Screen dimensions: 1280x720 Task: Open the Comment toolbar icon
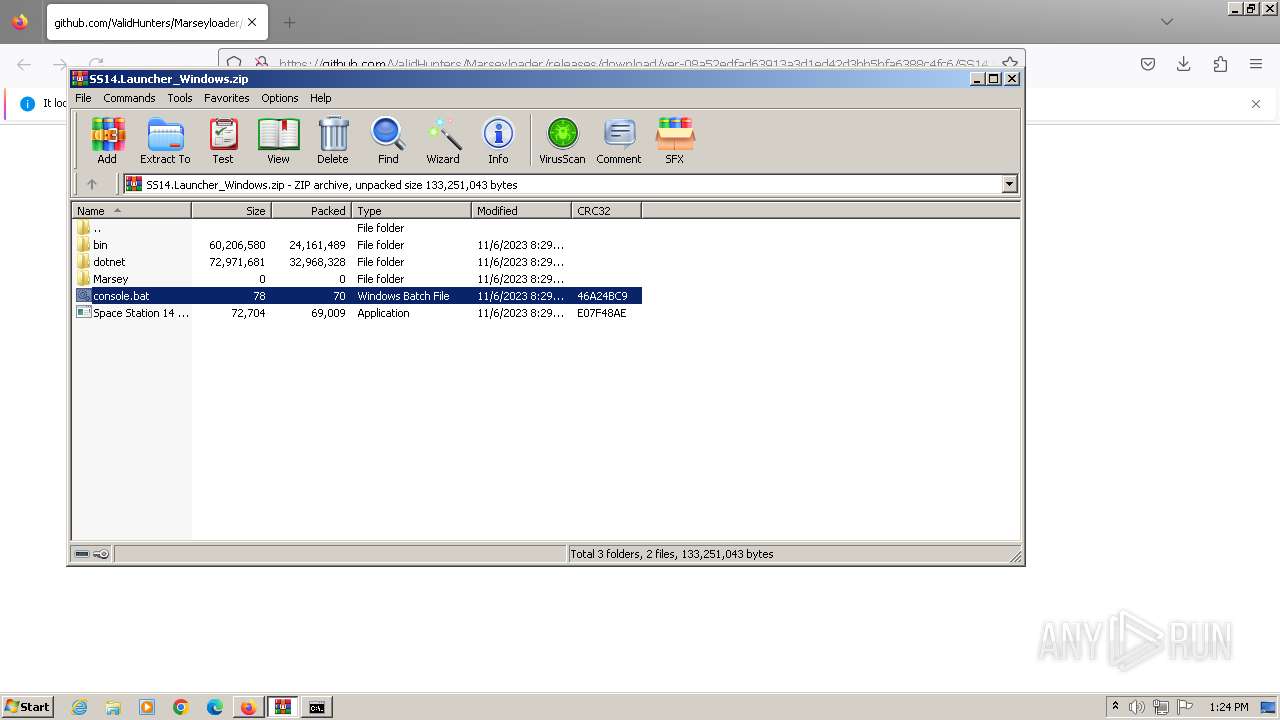pos(619,140)
